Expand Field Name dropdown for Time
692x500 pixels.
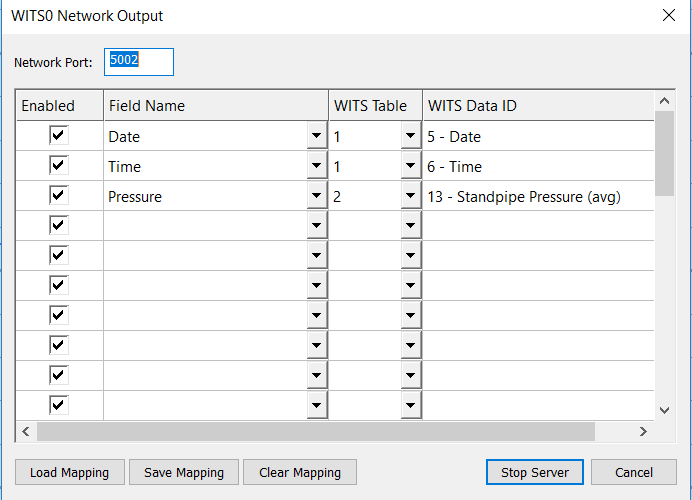pyautogui.click(x=316, y=167)
